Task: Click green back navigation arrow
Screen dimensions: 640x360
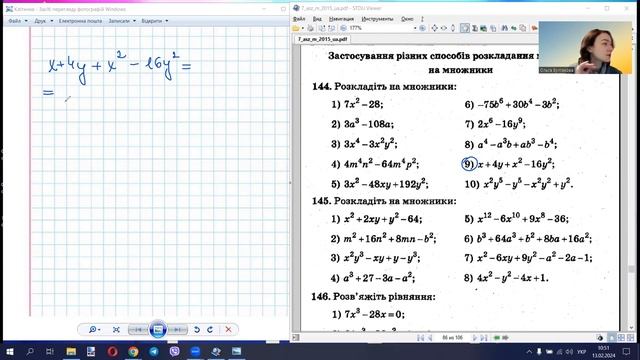Action: click(x=496, y=338)
